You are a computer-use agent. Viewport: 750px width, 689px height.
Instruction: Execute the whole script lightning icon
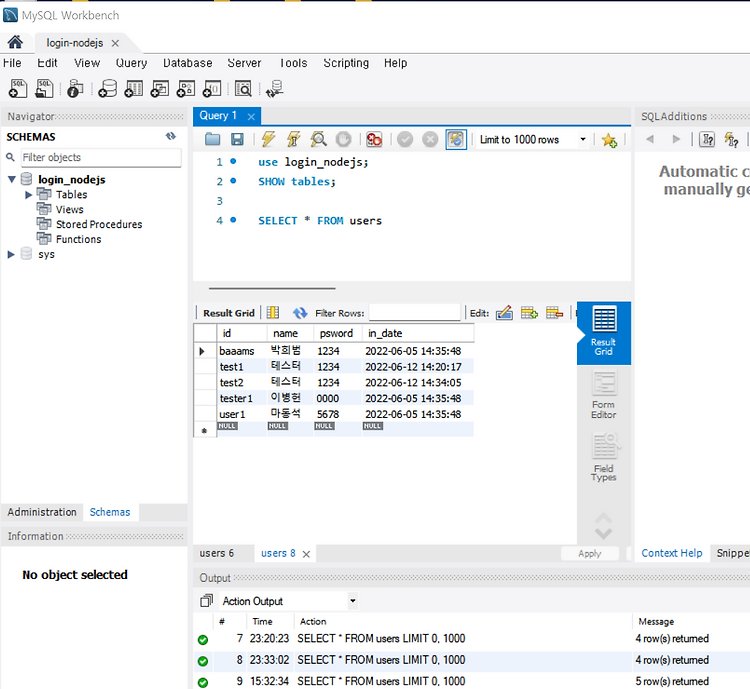tap(268, 139)
